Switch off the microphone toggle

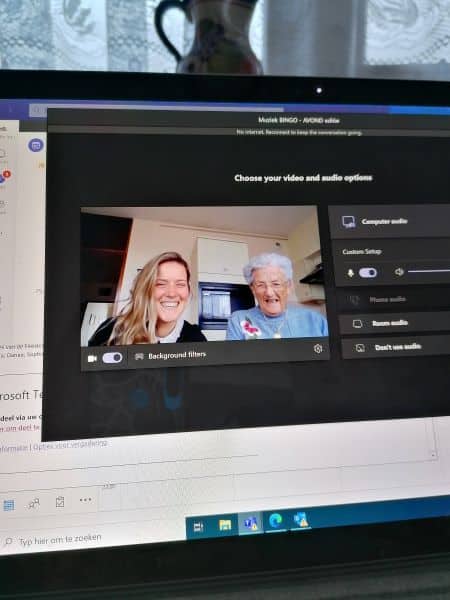click(368, 272)
